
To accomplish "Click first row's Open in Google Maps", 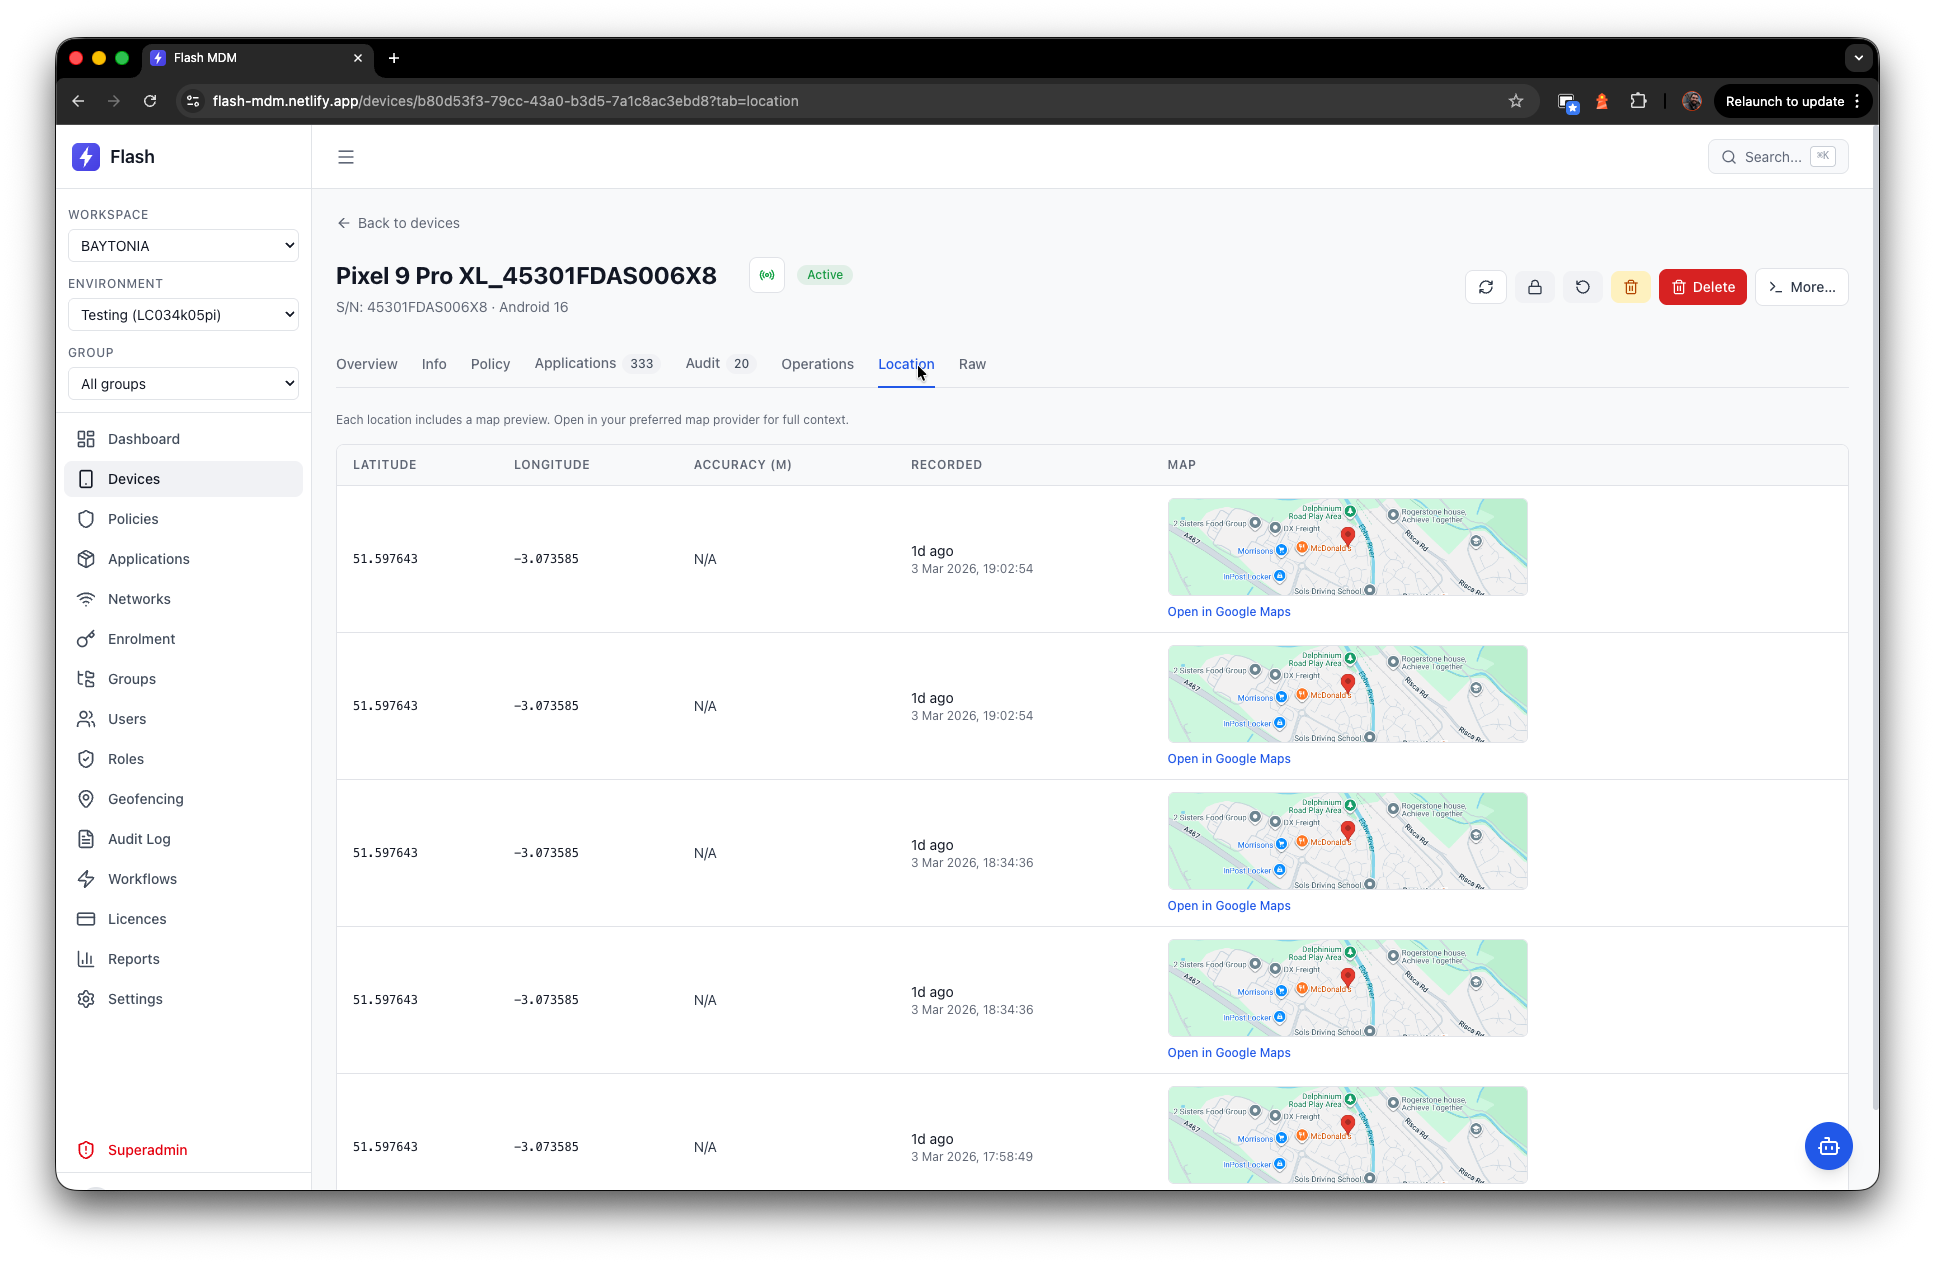I will point(1228,612).
